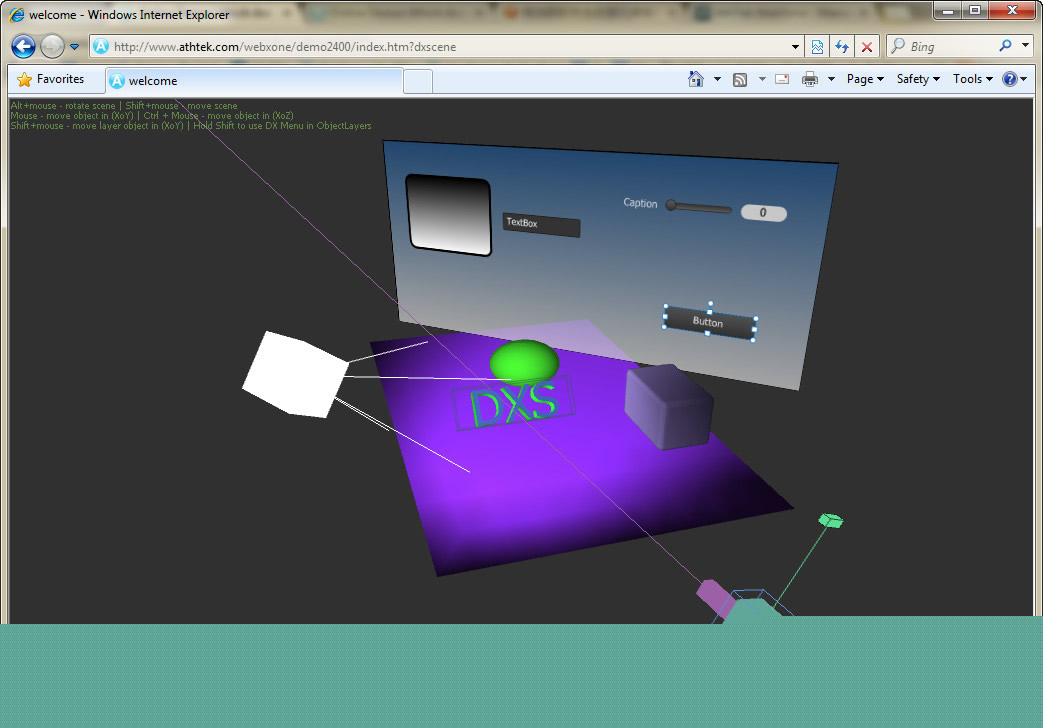Click the Read Mail envelope icon

coord(782,79)
